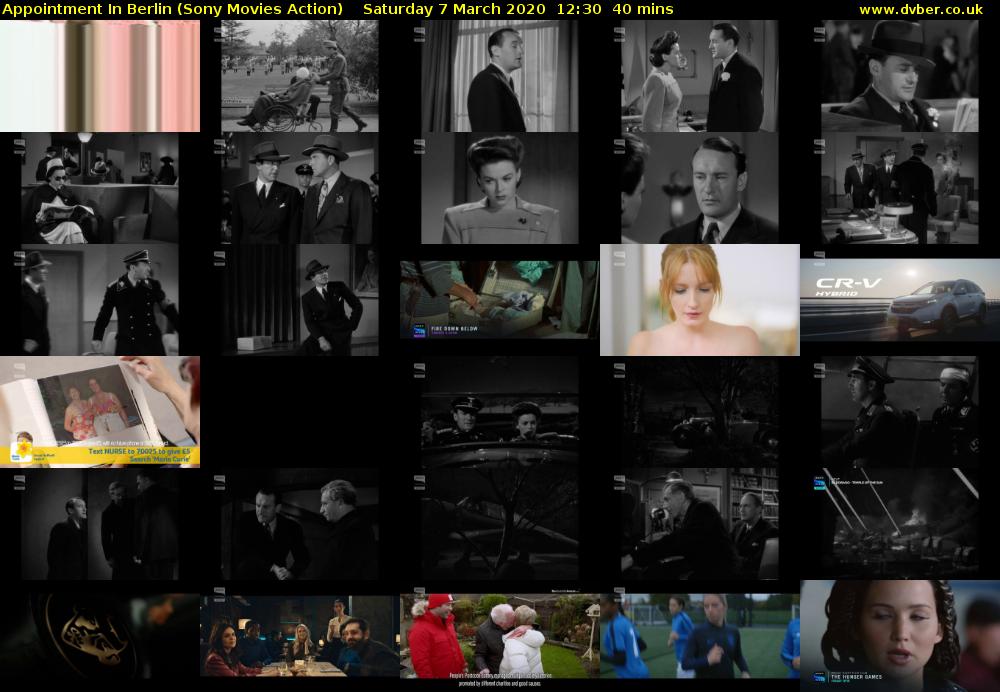The height and width of the screenshot is (692, 1000).
Task: Click 'FIRE DOWN BELOW' caption text
Action: (454, 328)
